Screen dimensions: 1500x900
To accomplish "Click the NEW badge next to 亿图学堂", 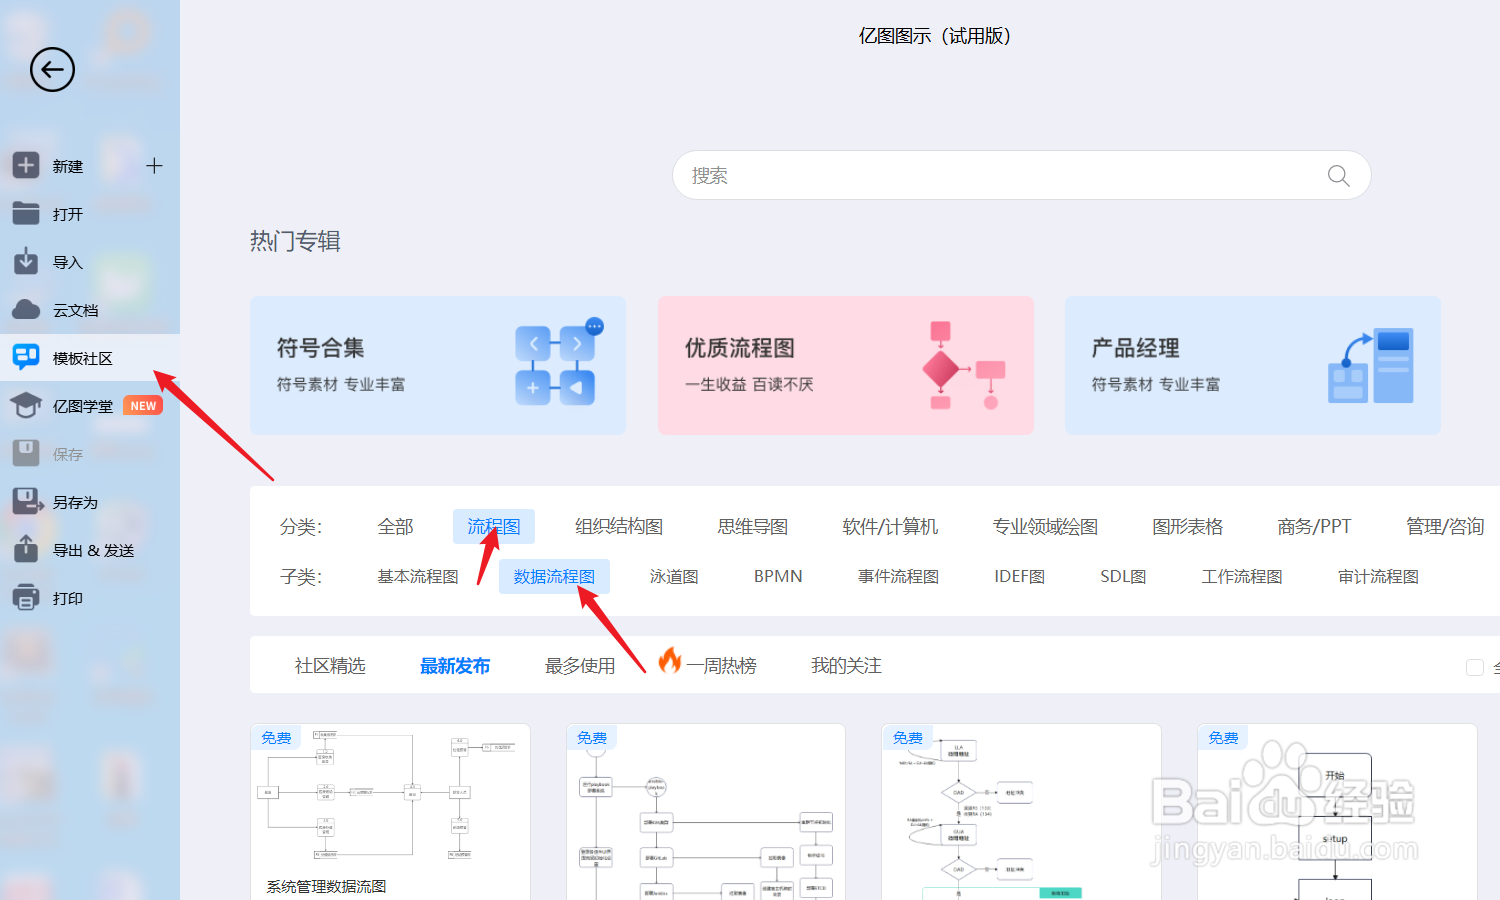I will pyautogui.click(x=143, y=405).
